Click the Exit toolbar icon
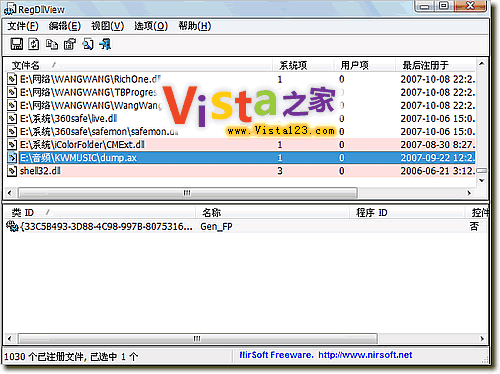Image resolution: width=500 pixels, height=374 pixels. (105, 44)
